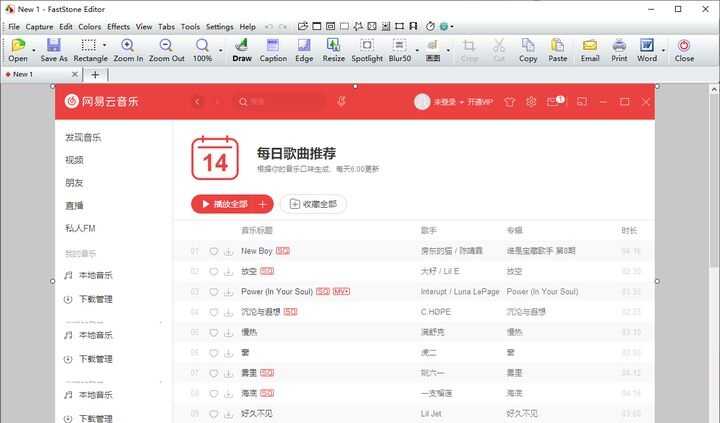The height and width of the screenshot is (423, 720).
Task: Click the red Close toolbar icon
Action: pyautogui.click(x=684, y=45)
